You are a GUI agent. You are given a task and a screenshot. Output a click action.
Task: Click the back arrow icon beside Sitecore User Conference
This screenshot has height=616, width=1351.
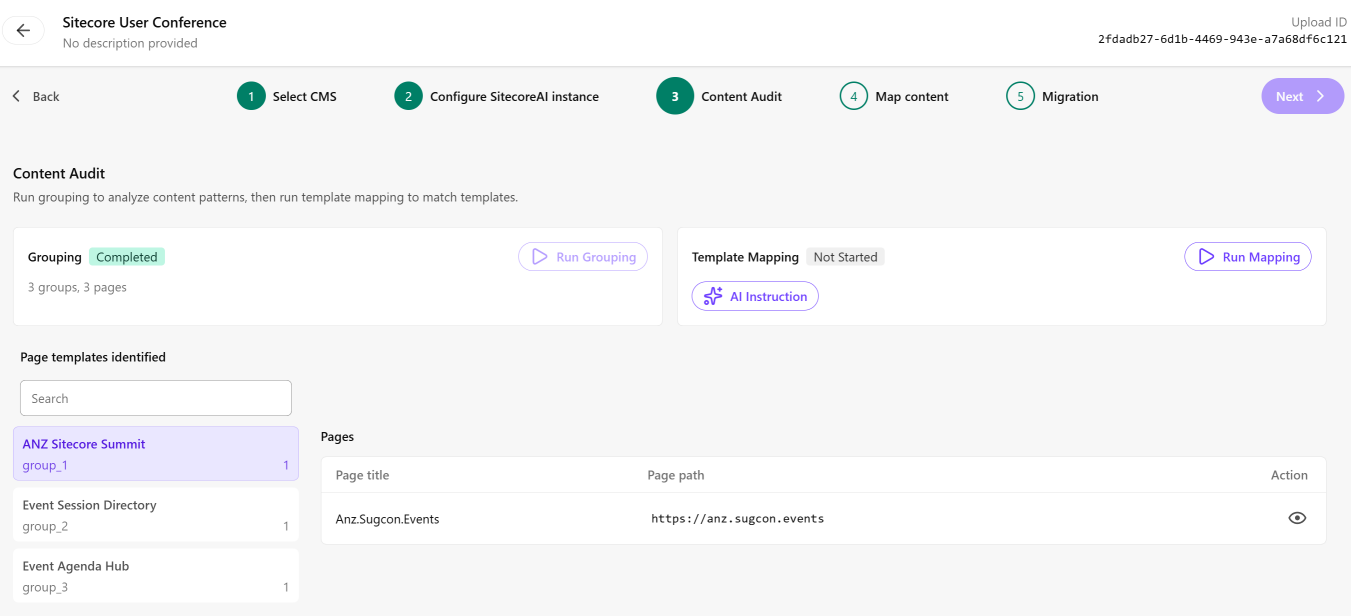pyautogui.click(x=23, y=30)
